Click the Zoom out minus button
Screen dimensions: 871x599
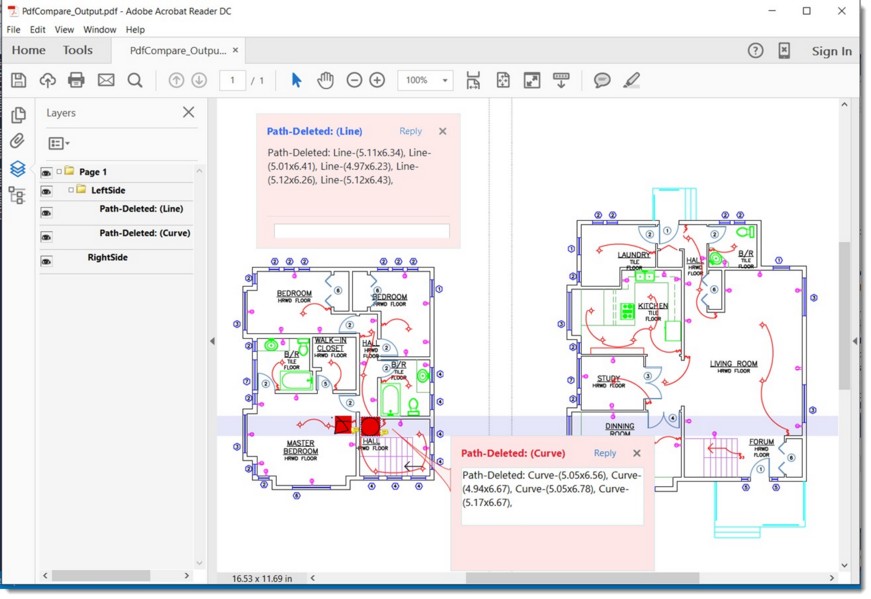354,80
